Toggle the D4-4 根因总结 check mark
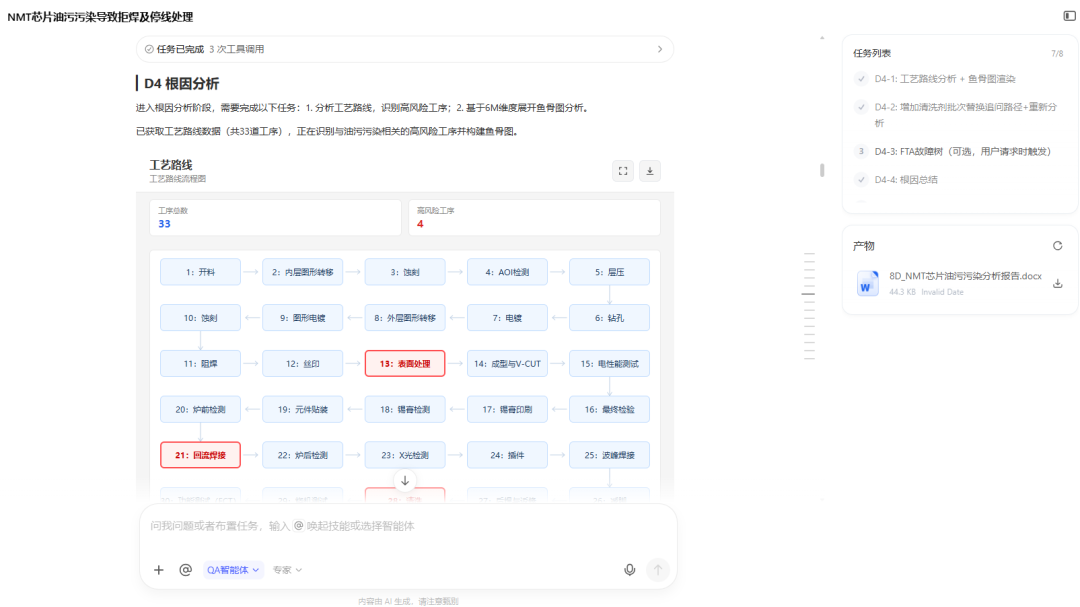The width and height of the screenshot is (1080, 607). tap(861, 180)
